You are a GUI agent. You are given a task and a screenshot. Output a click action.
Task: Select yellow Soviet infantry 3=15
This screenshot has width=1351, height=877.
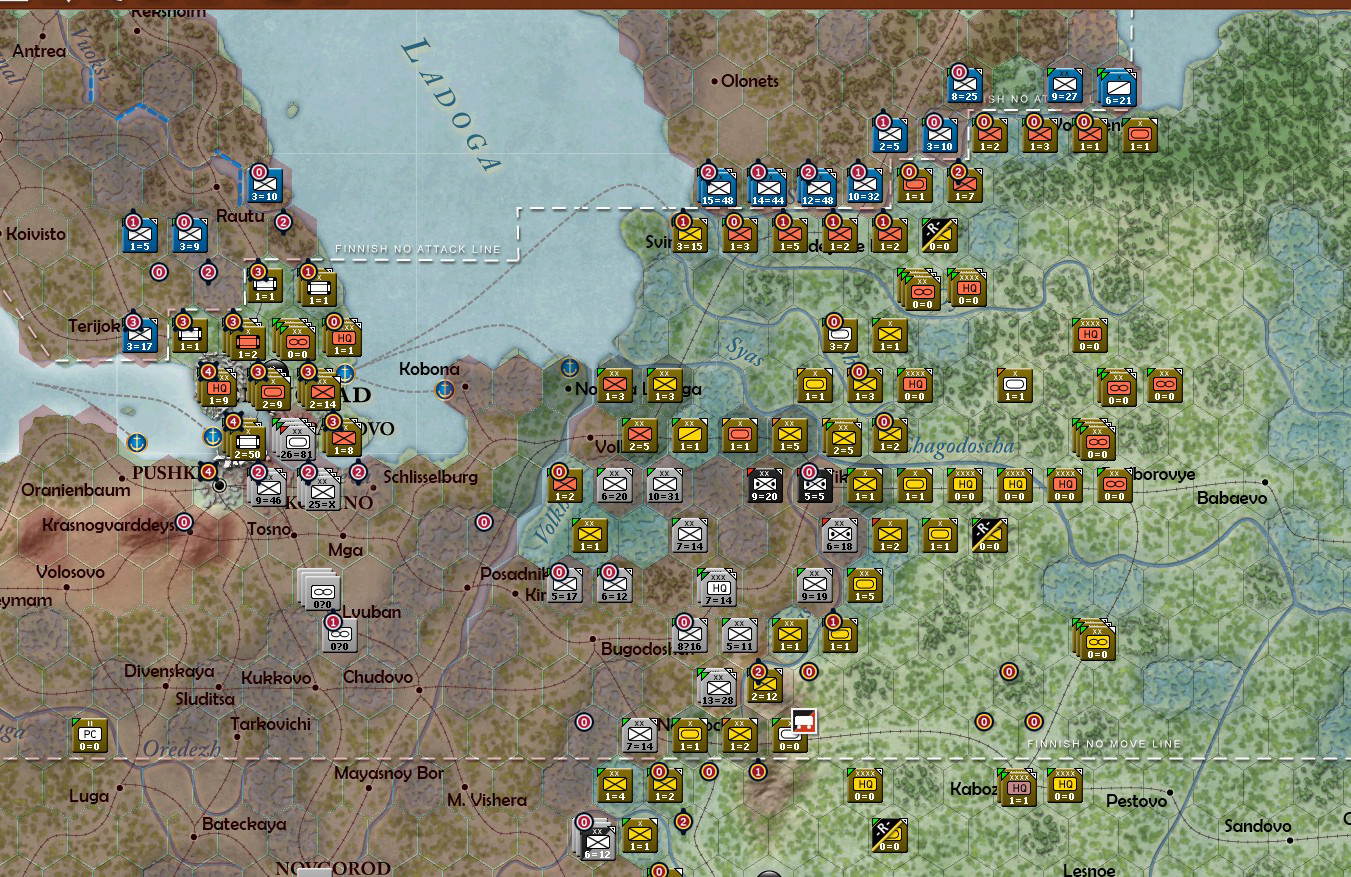(x=691, y=234)
